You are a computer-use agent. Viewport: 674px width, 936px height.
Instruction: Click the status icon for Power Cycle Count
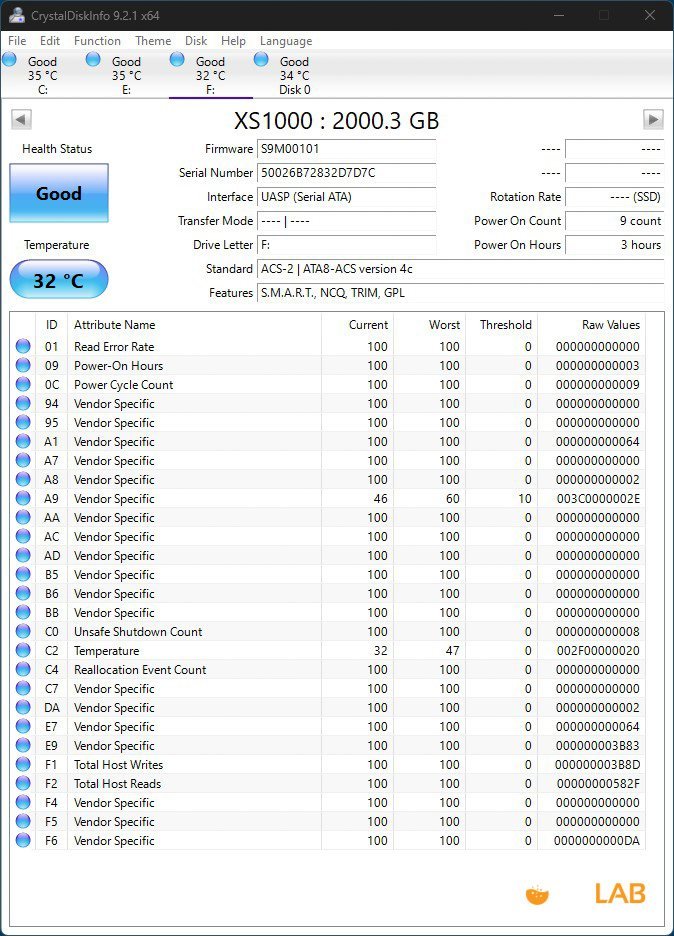coord(23,384)
